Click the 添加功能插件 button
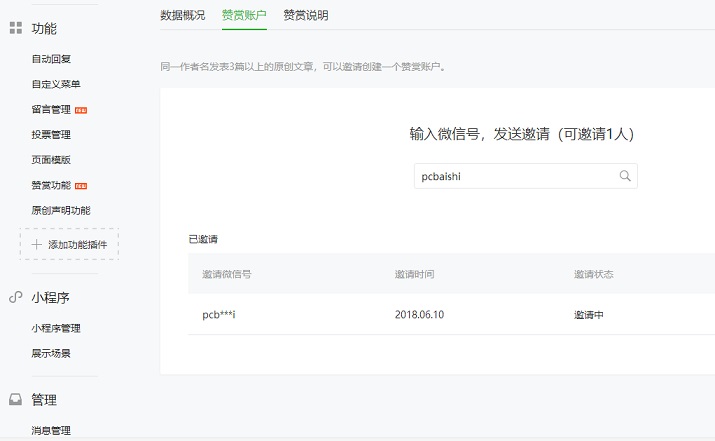This screenshot has width=715, height=441. tap(69, 244)
